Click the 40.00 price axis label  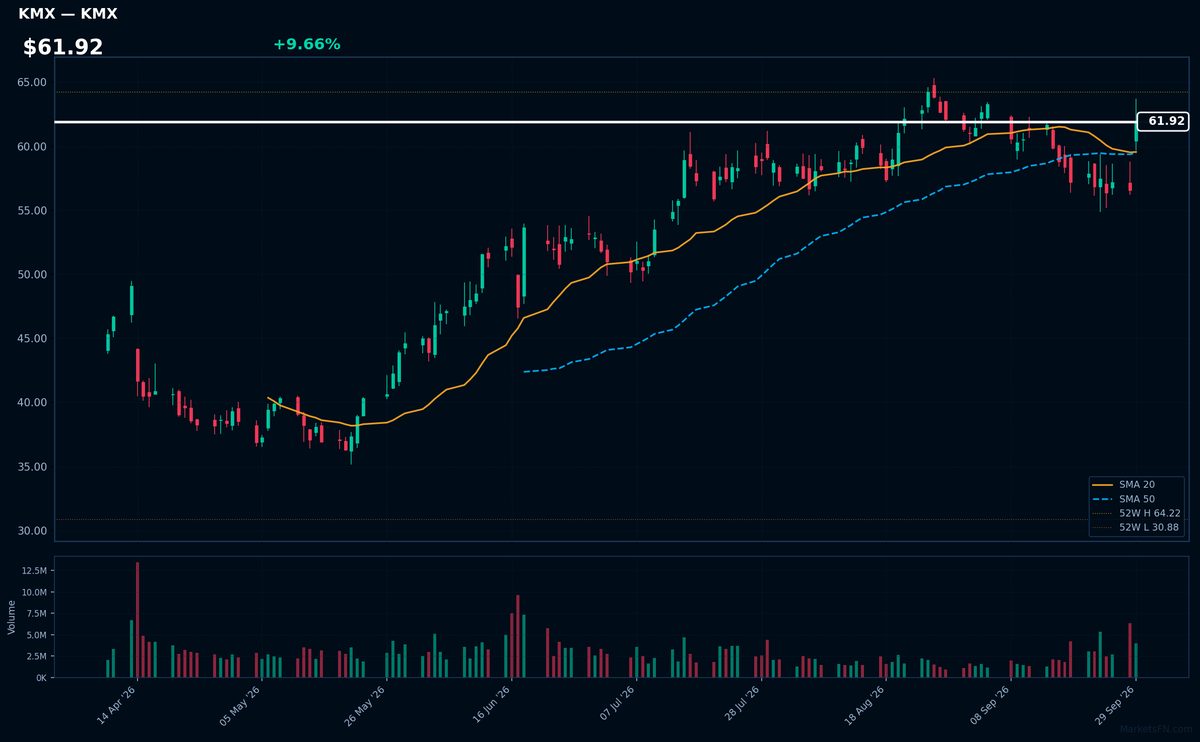point(32,402)
